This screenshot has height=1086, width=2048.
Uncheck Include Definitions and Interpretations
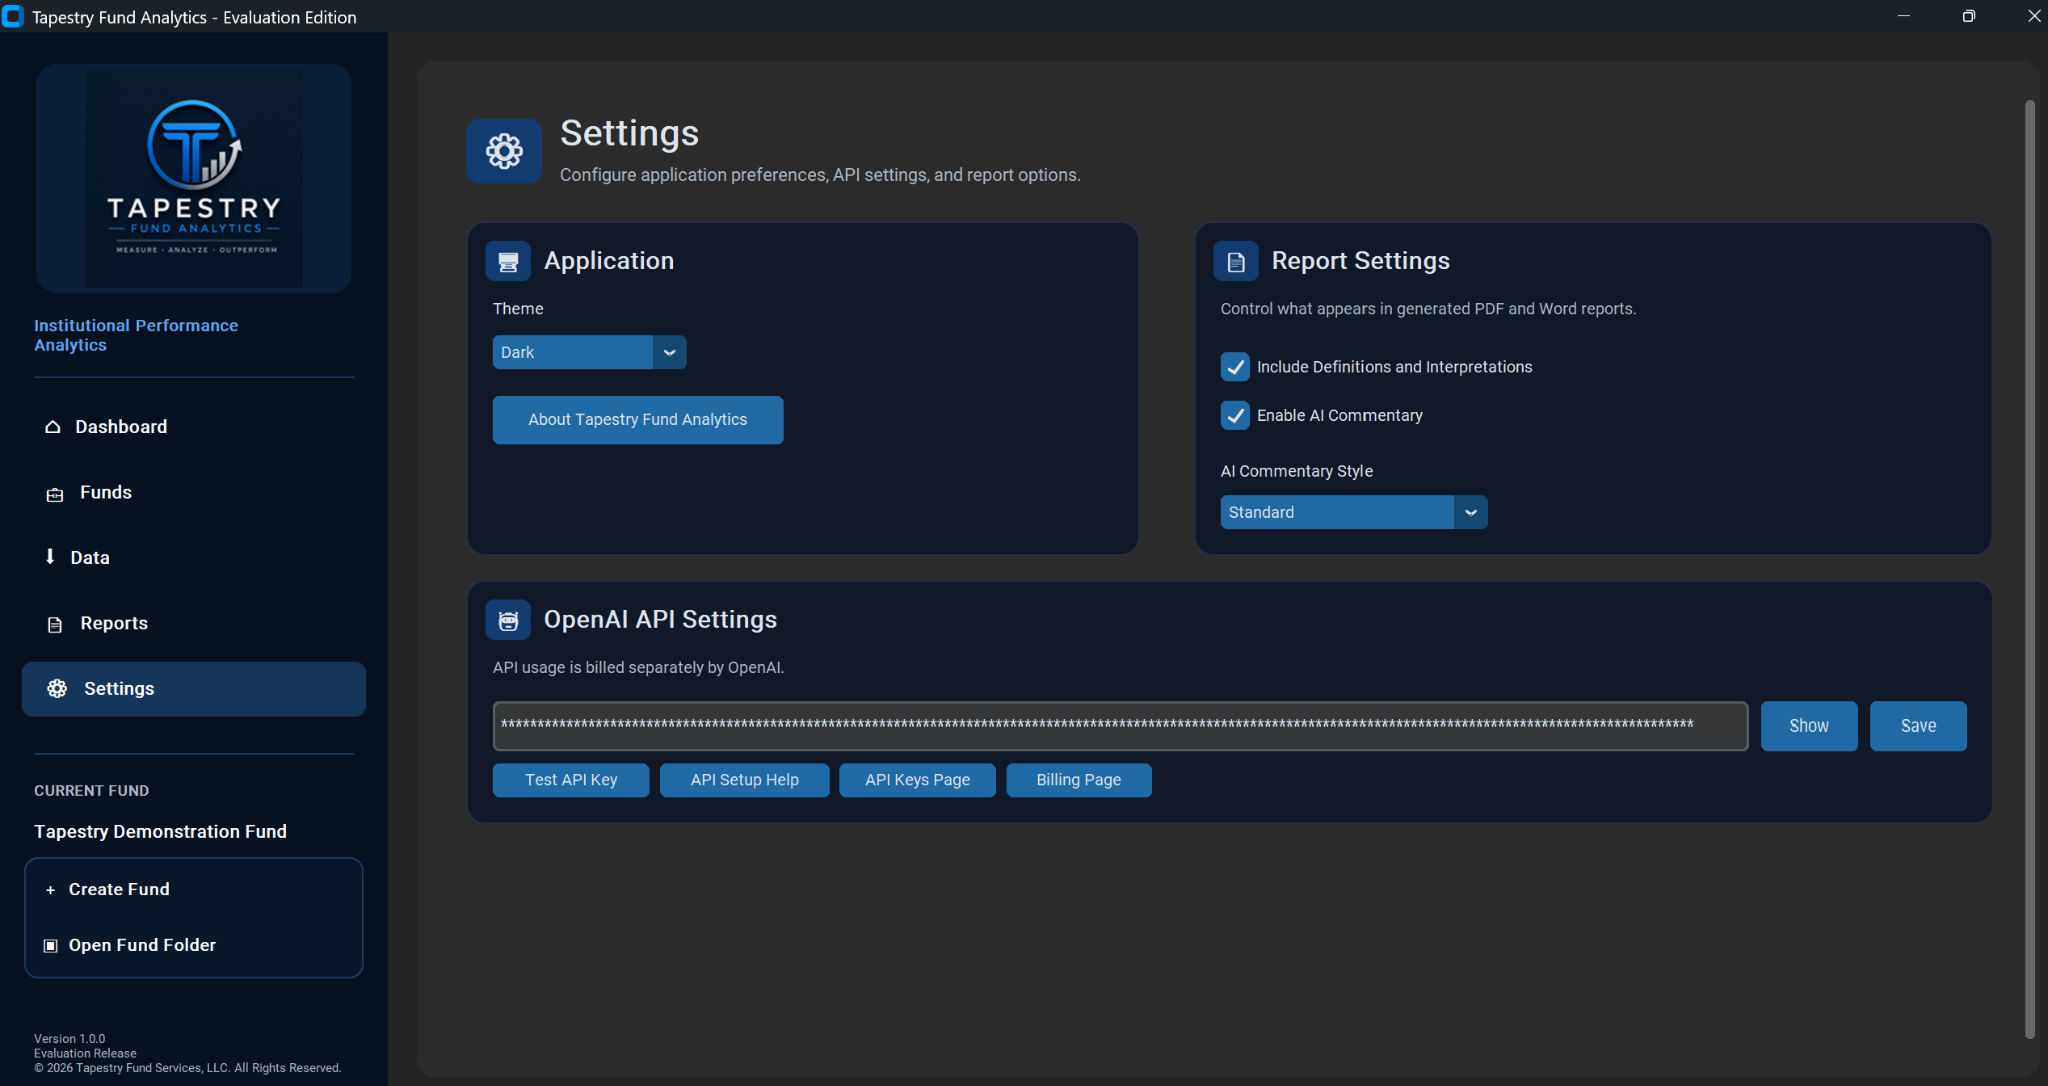[1236, 367]
